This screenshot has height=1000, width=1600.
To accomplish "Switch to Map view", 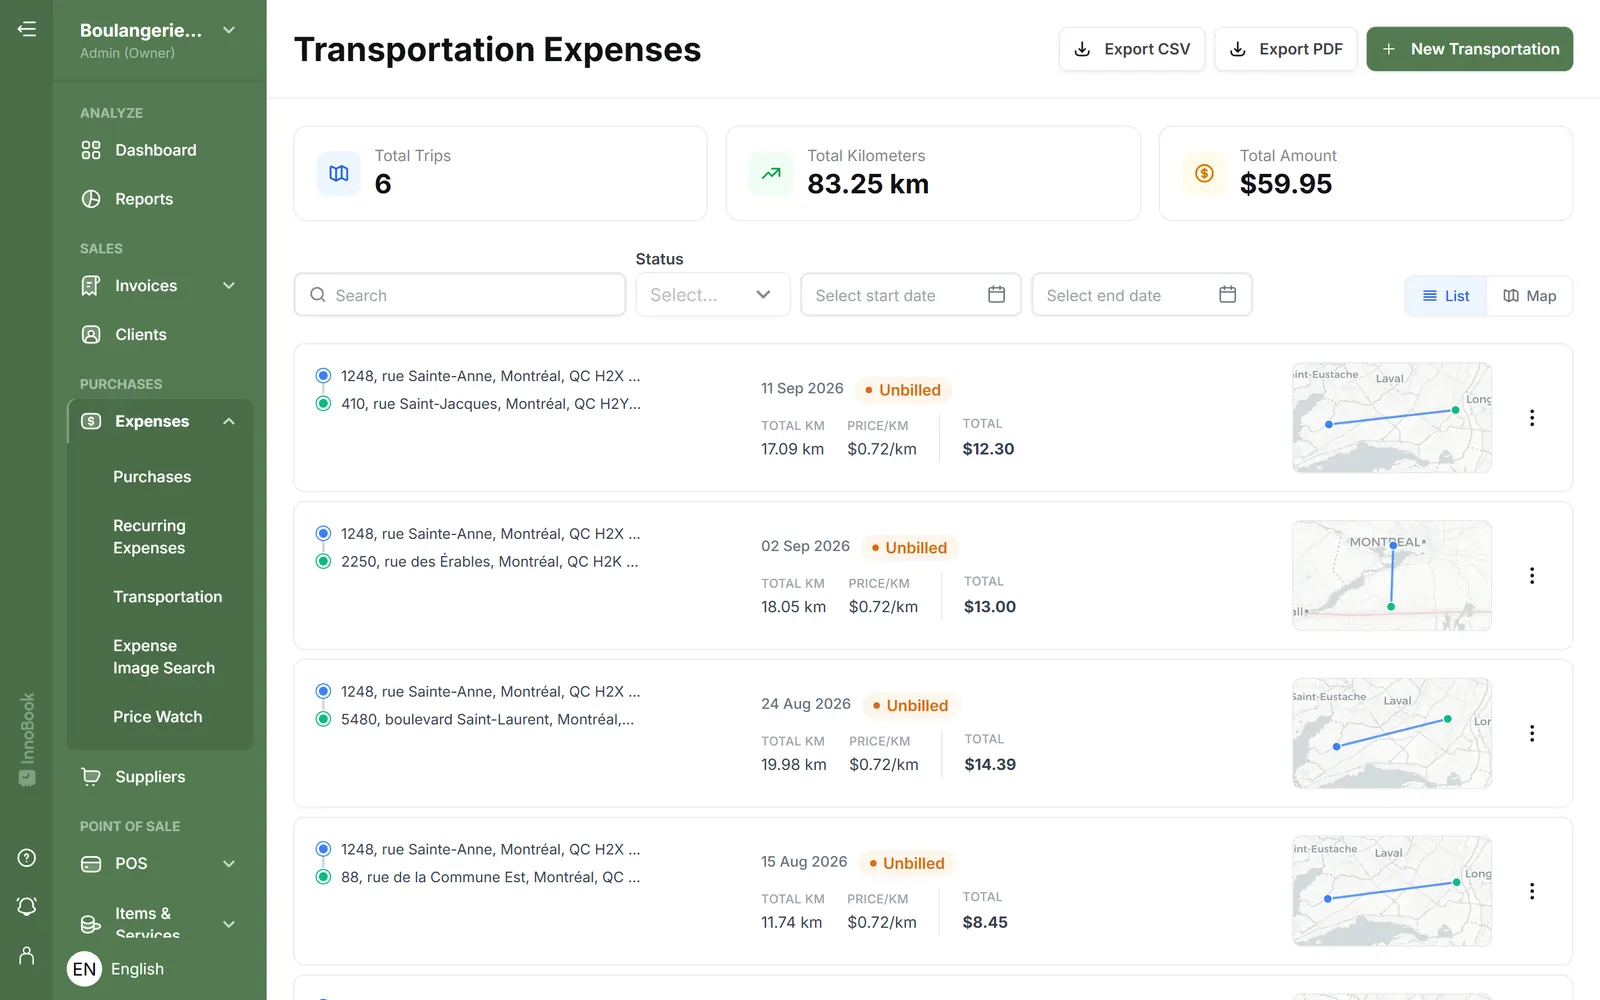I will pyautogui.click(x=1529, y=296).
